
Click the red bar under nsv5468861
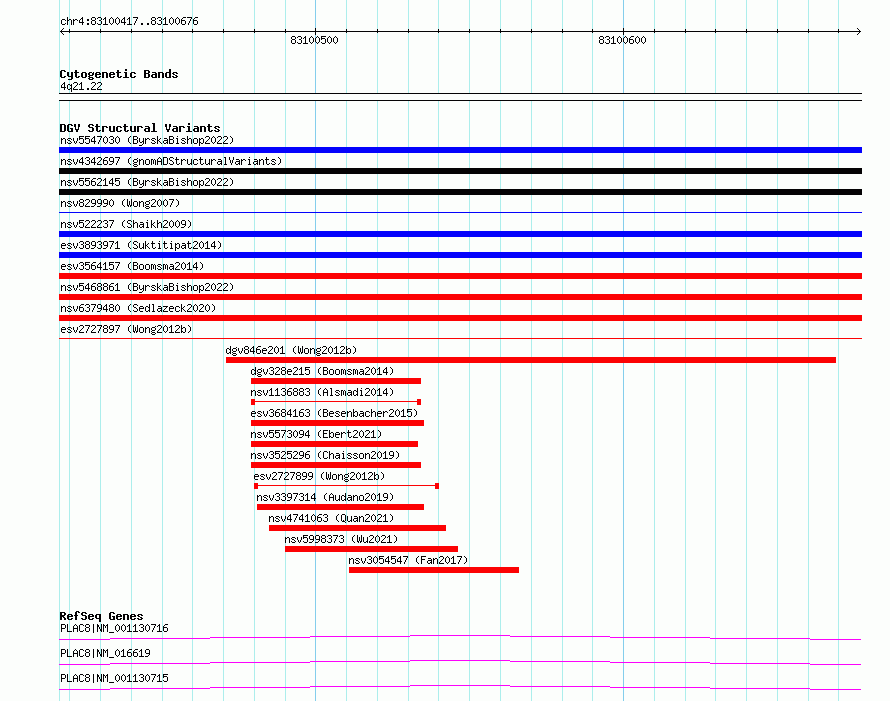[460, 297]
